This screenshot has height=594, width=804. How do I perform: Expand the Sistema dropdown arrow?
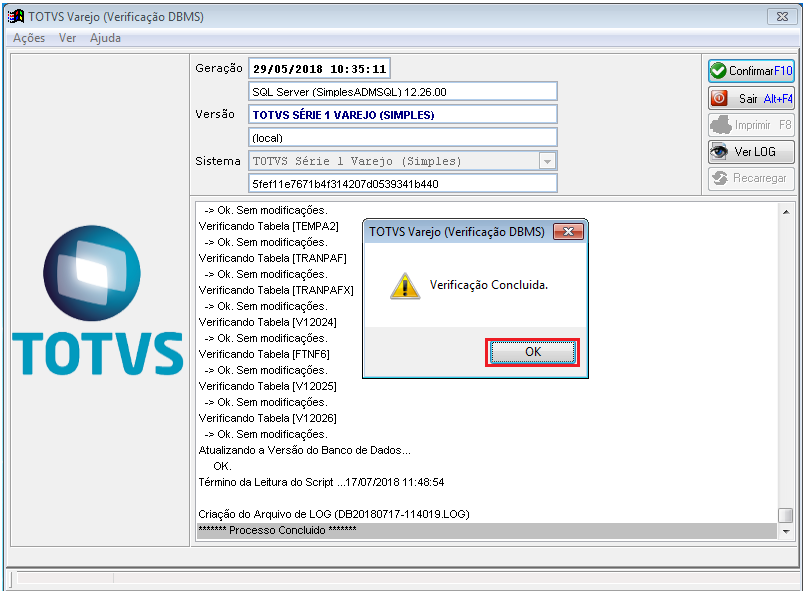click(547, 161)
